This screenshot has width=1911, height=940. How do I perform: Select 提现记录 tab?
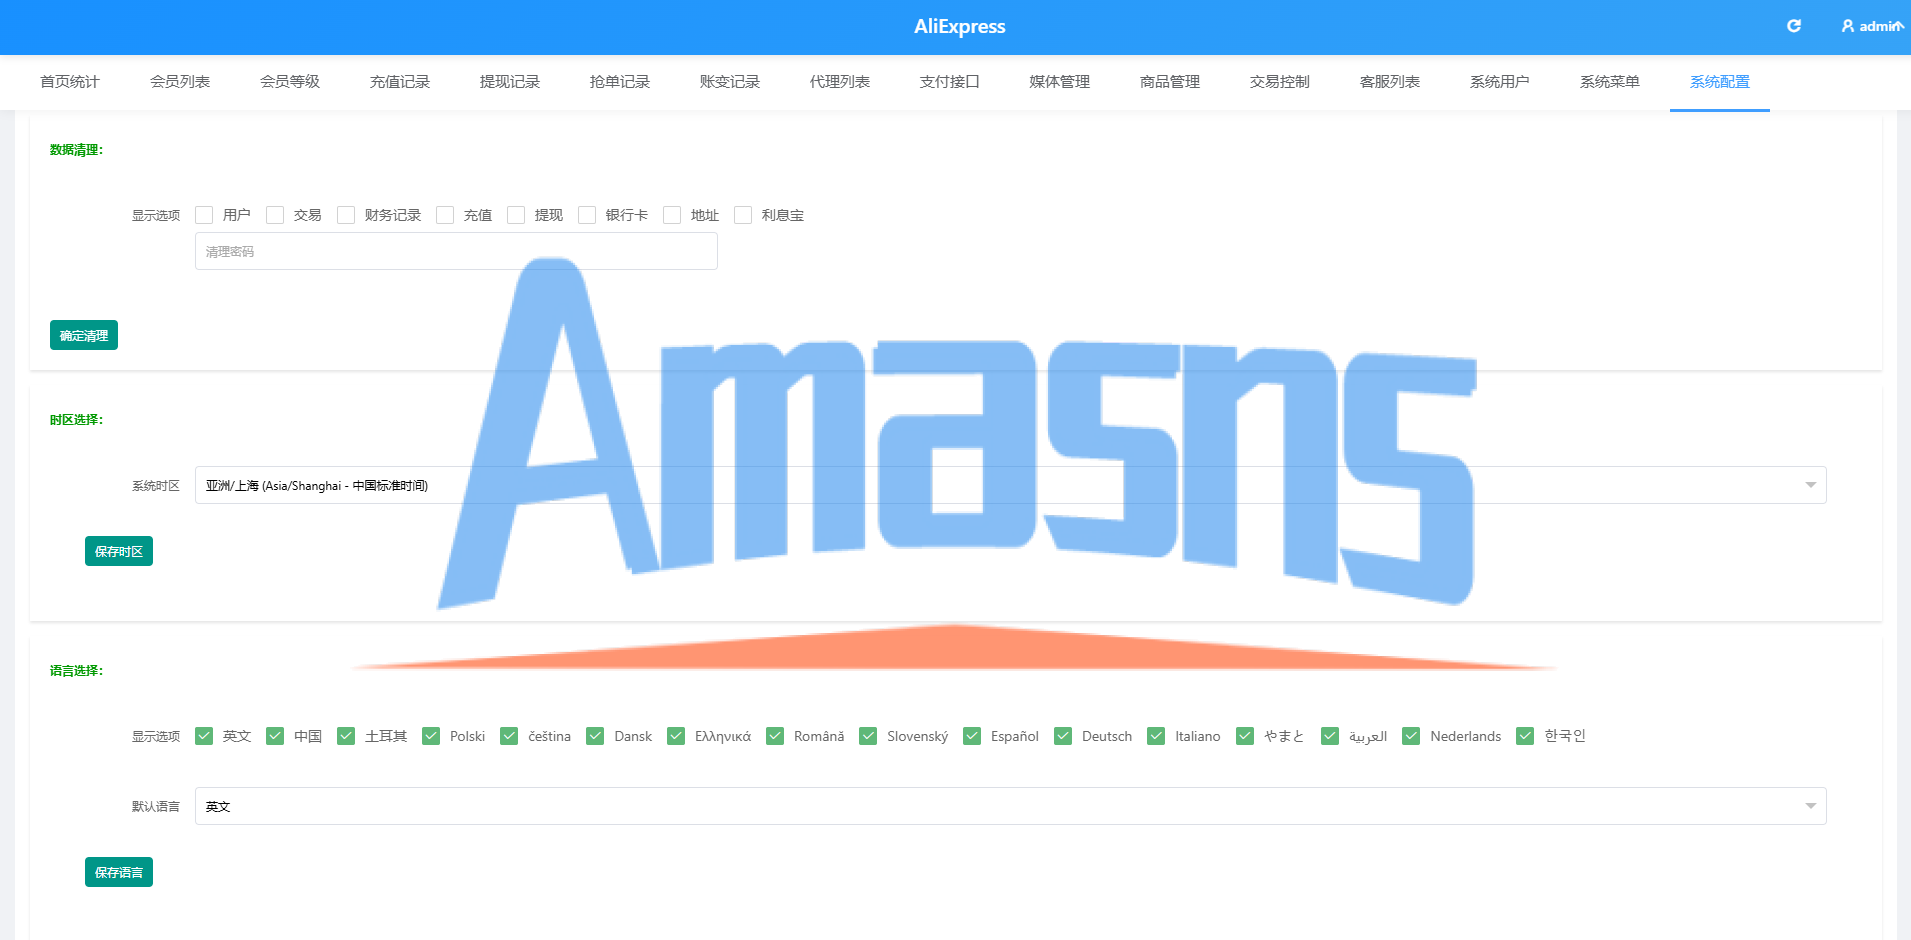[x=510, y=82]
